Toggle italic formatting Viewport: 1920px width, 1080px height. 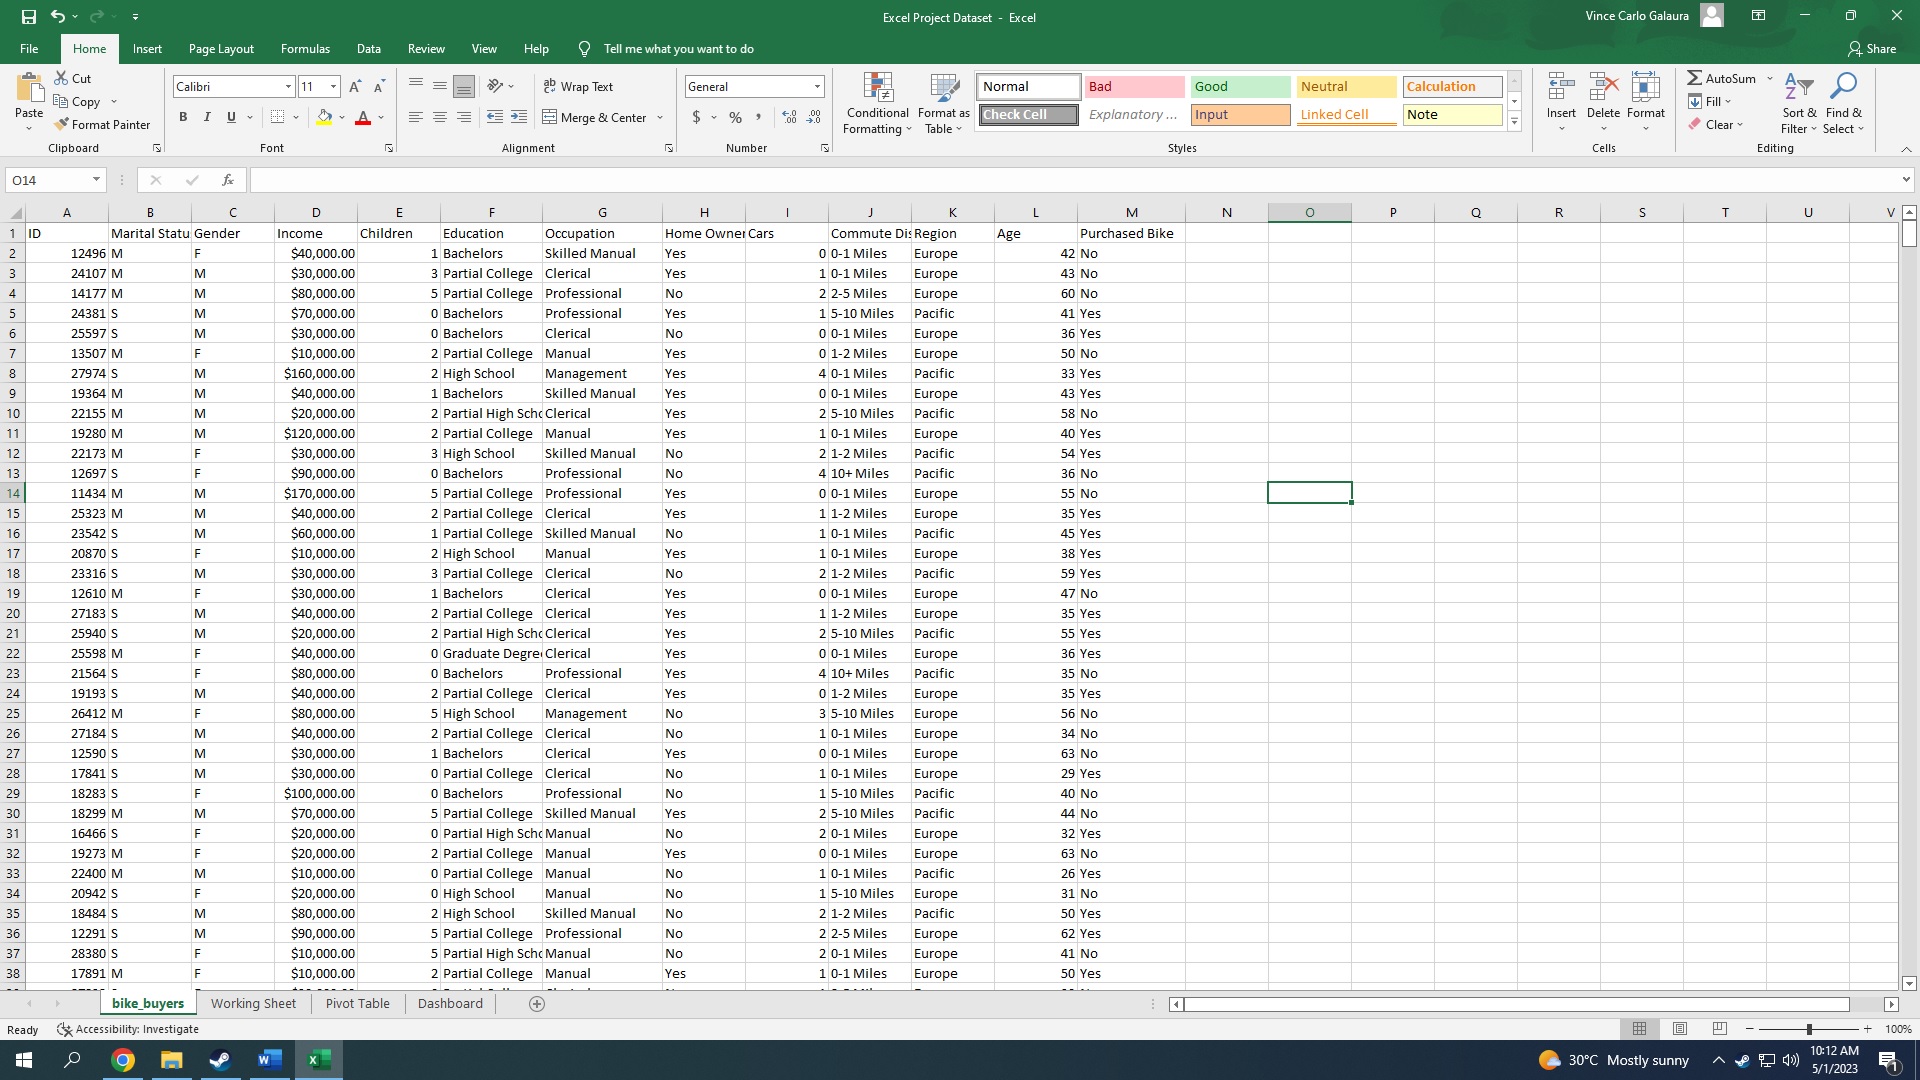207,117
